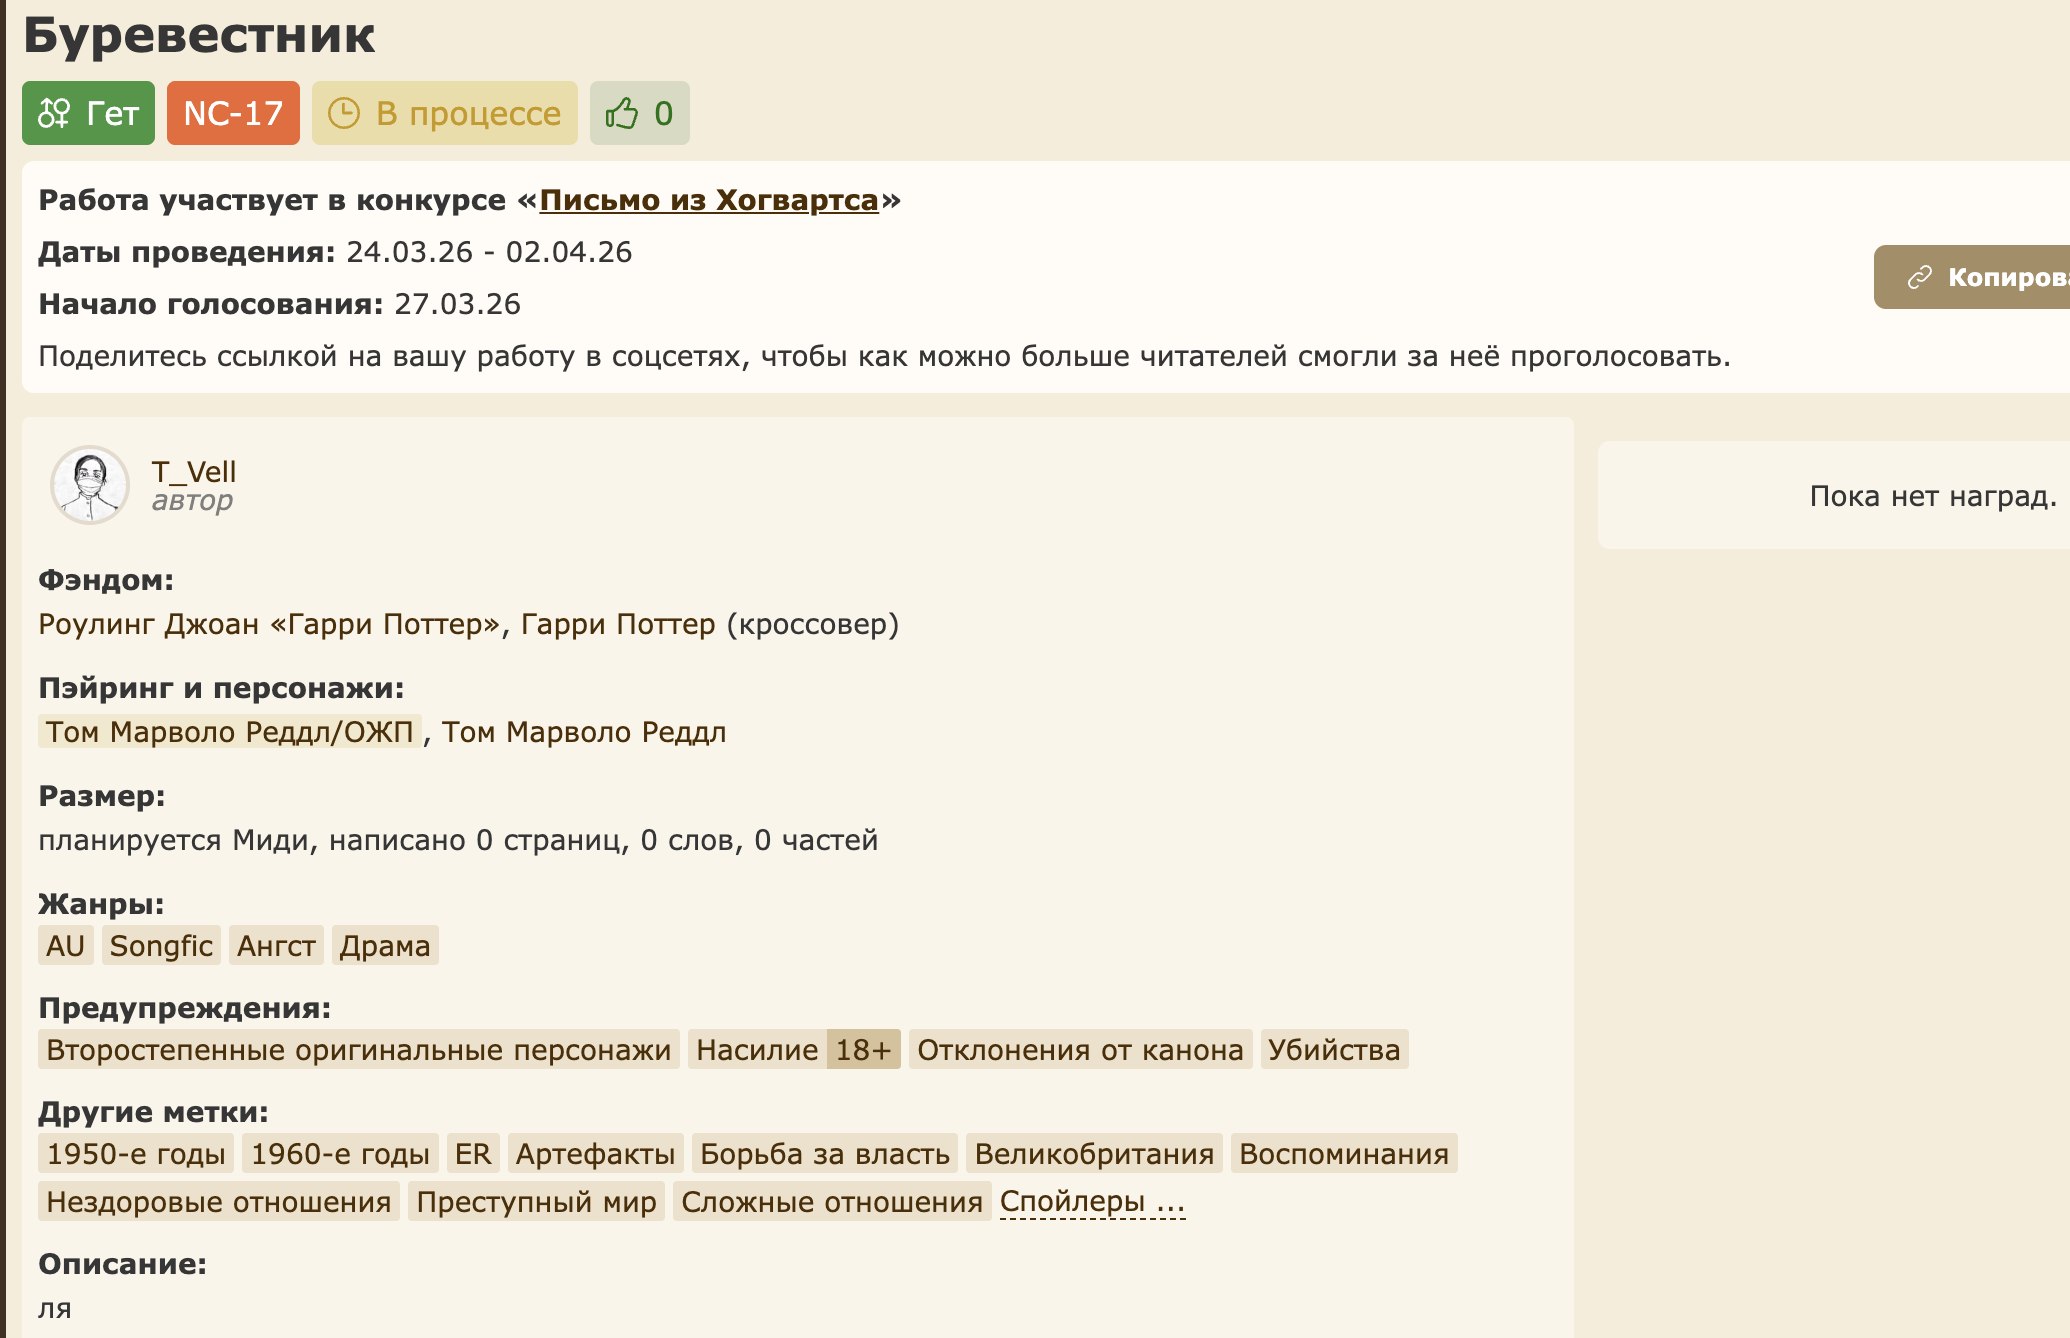Viewport: 2070px width, 1338px height.
Task: Click 'Роулинг Джоан «Гарри Поттер»' fandom link
Action: (x=269, y=624)
